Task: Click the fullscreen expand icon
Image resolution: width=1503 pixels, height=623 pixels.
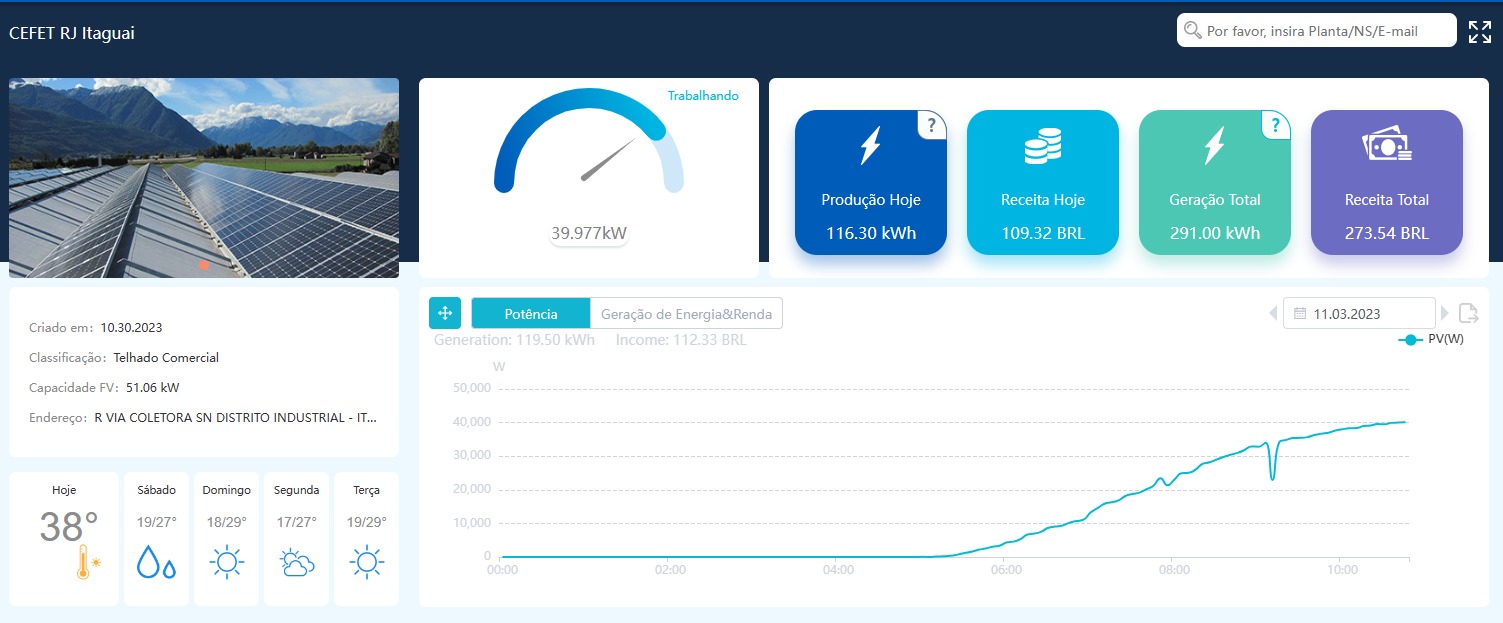Action: point(1479,31)
